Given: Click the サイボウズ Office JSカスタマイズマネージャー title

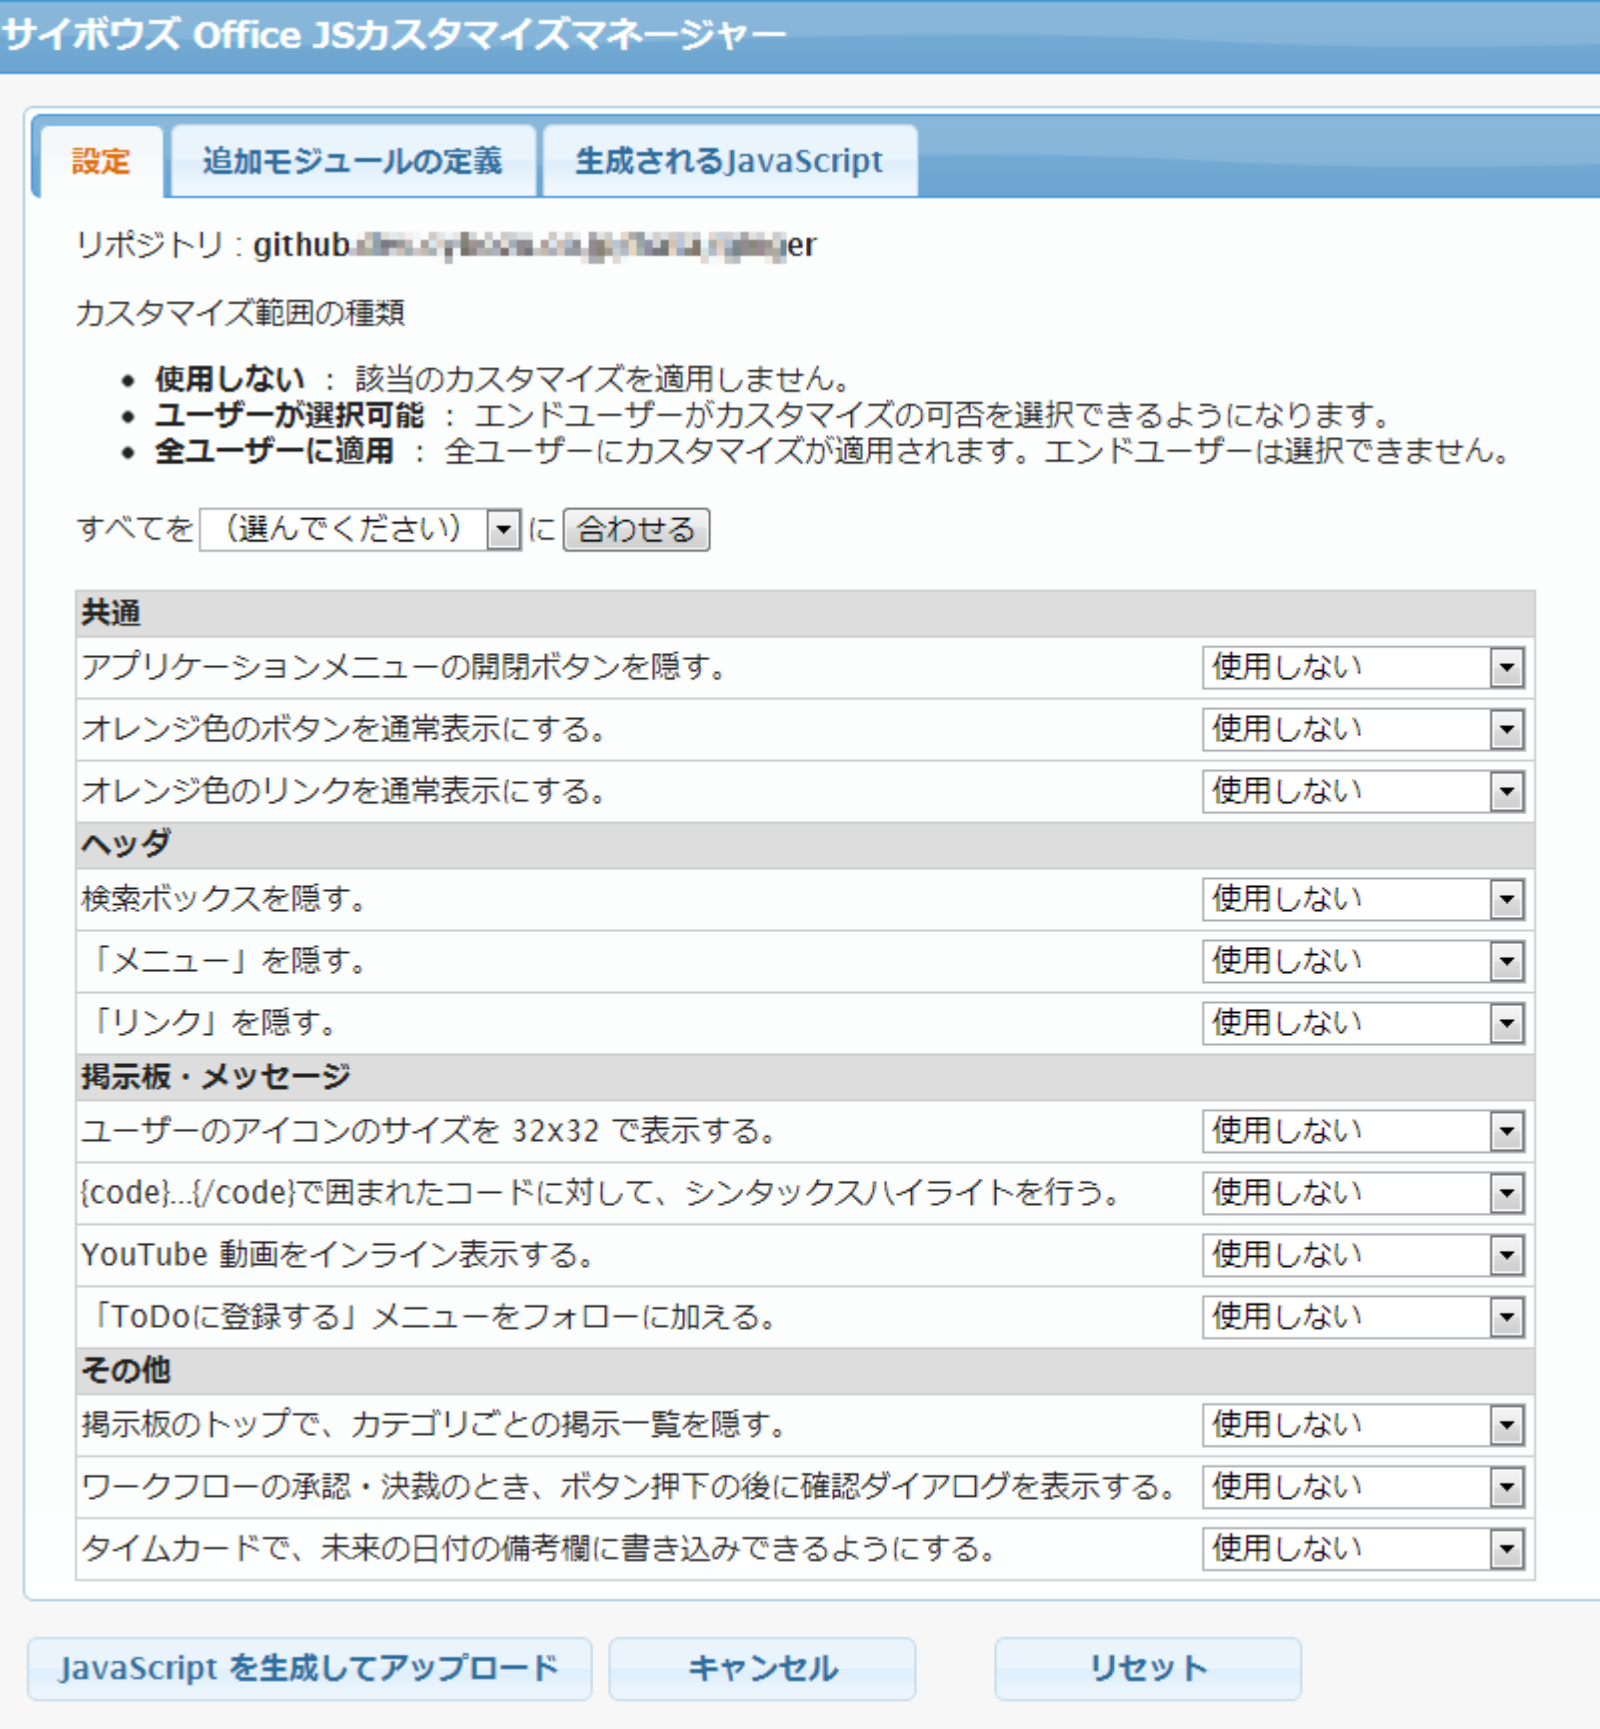Looking at the screenshot, I should coord(395,36).
